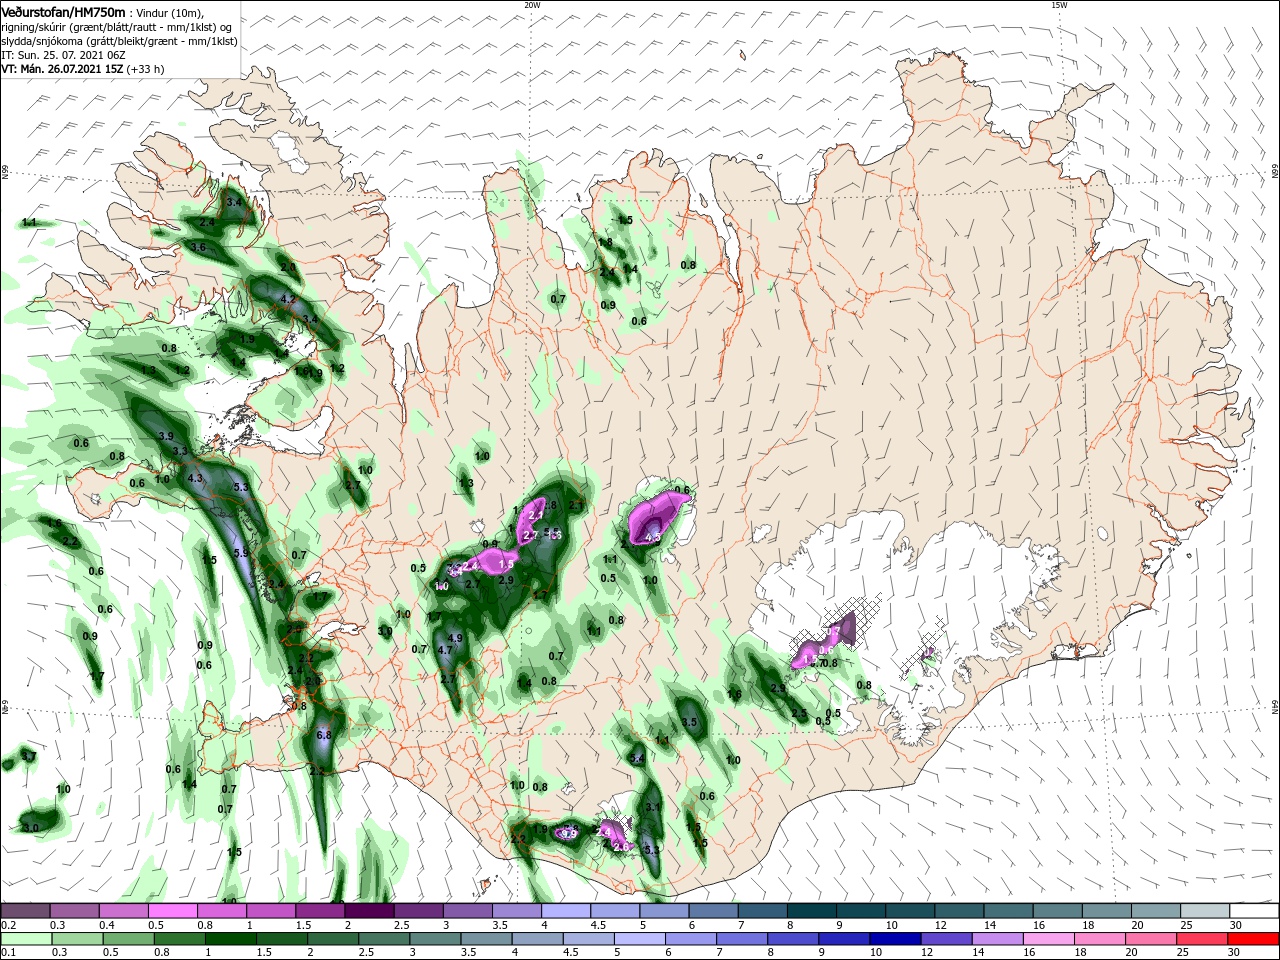Click the 'VT: Mán. 26.07.2021 15Z' valid time
This screenshot has height=960, width=1280.
(x=61, y=69)
